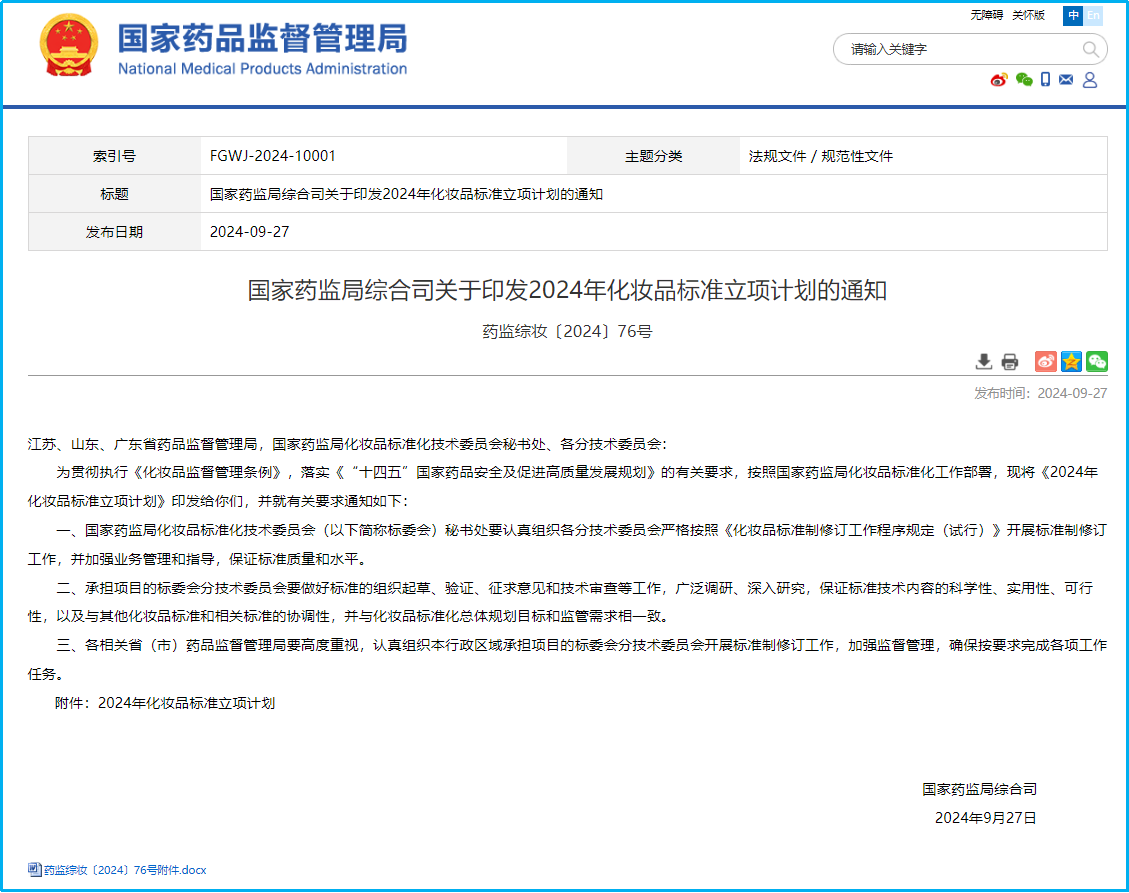
Task: Share to Qzone using star icon
Action: (x=1071, y=362)
